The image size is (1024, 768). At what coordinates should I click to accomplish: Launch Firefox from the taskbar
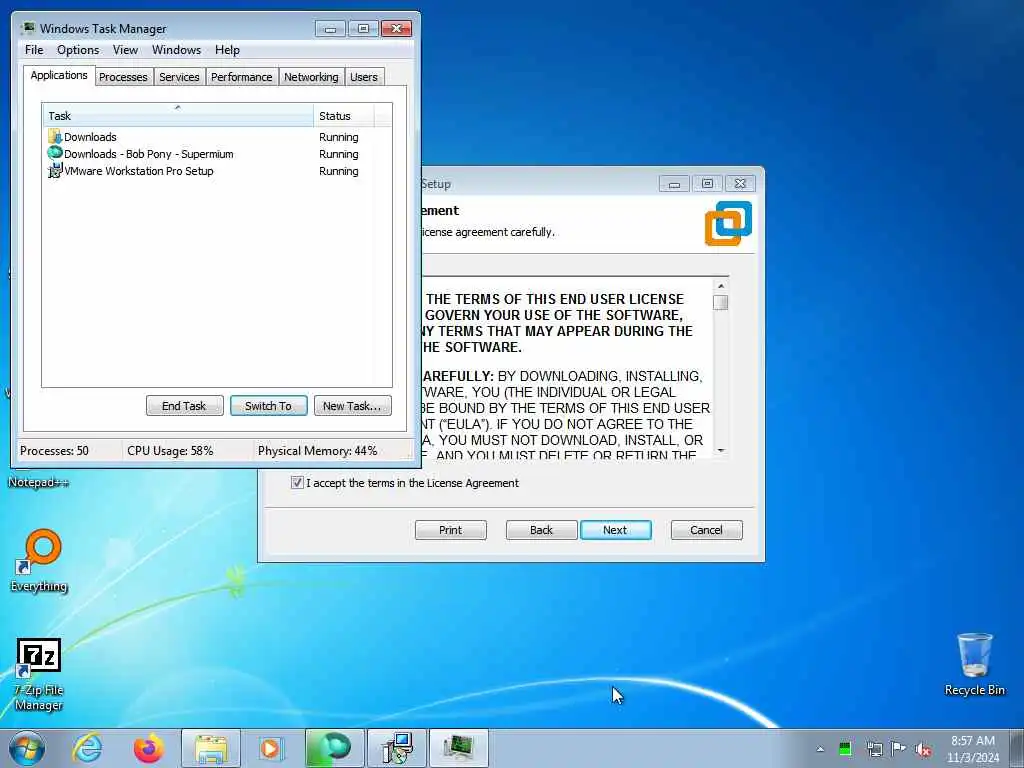[149, 748]
